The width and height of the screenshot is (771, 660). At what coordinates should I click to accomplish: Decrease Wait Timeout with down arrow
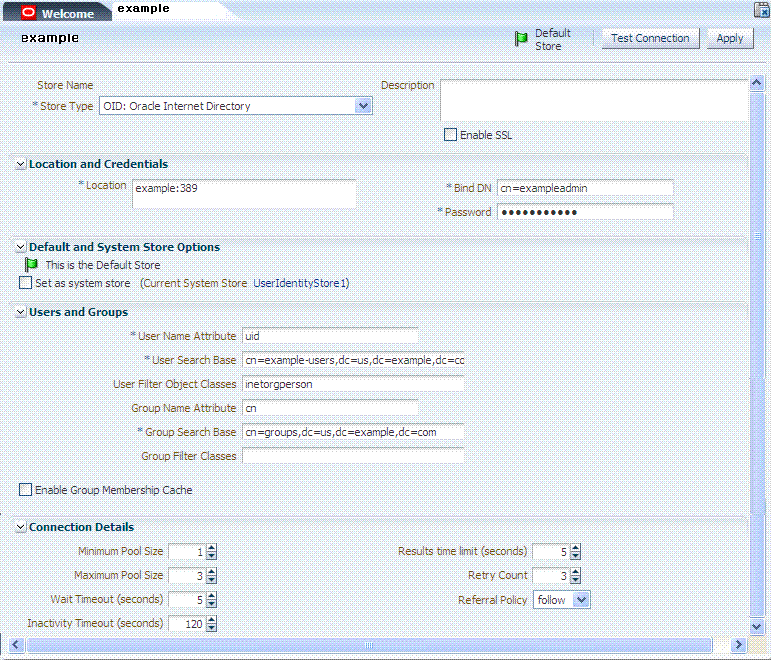click(x=211, y=604)
